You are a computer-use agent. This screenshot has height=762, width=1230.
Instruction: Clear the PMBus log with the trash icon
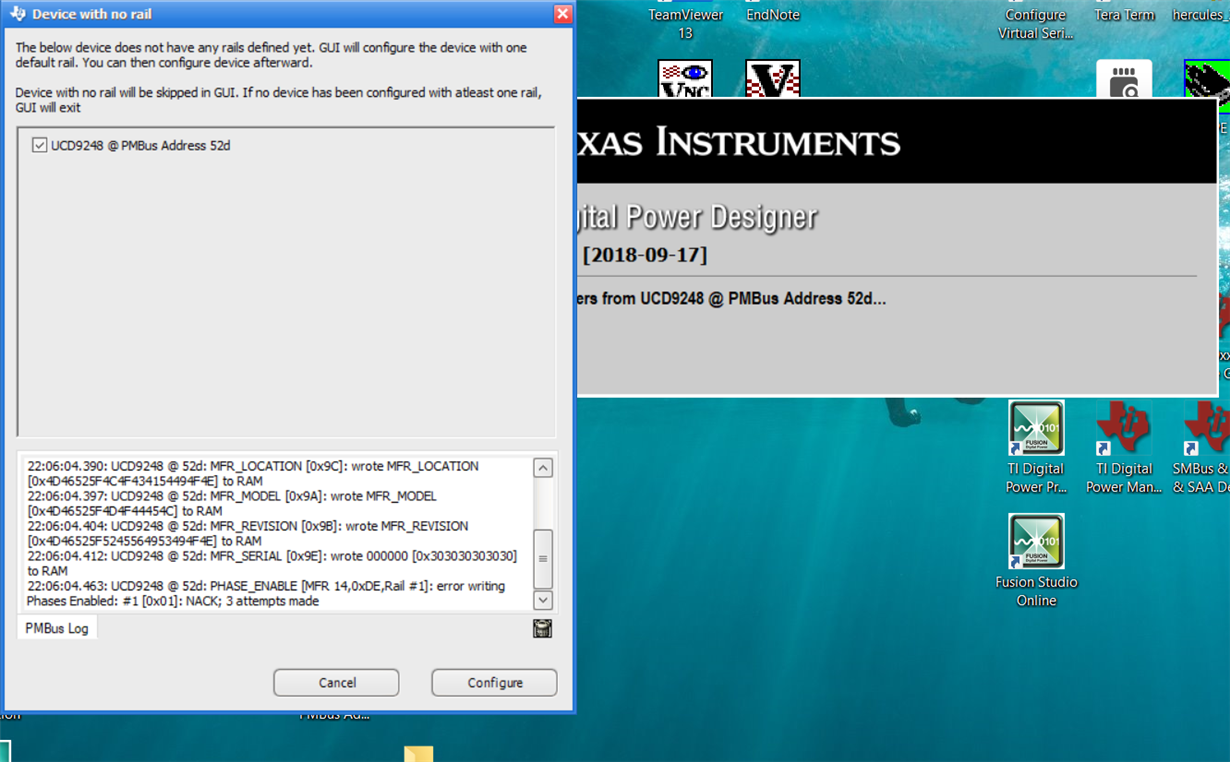[x=542, y=628]
